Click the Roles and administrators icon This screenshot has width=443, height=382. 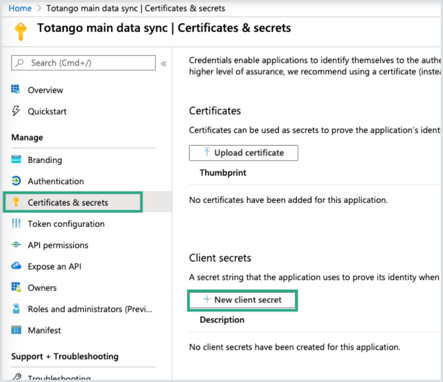point(16,308)
